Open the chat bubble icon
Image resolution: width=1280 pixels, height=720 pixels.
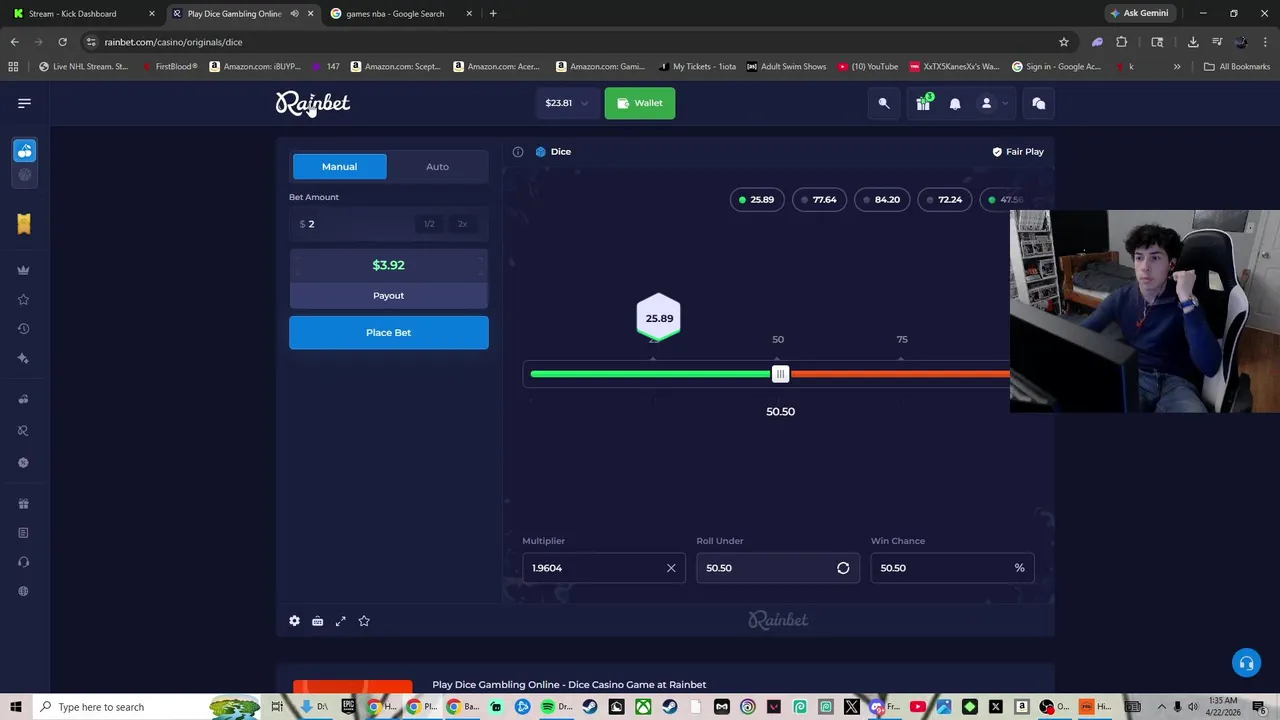point(1038,103)
